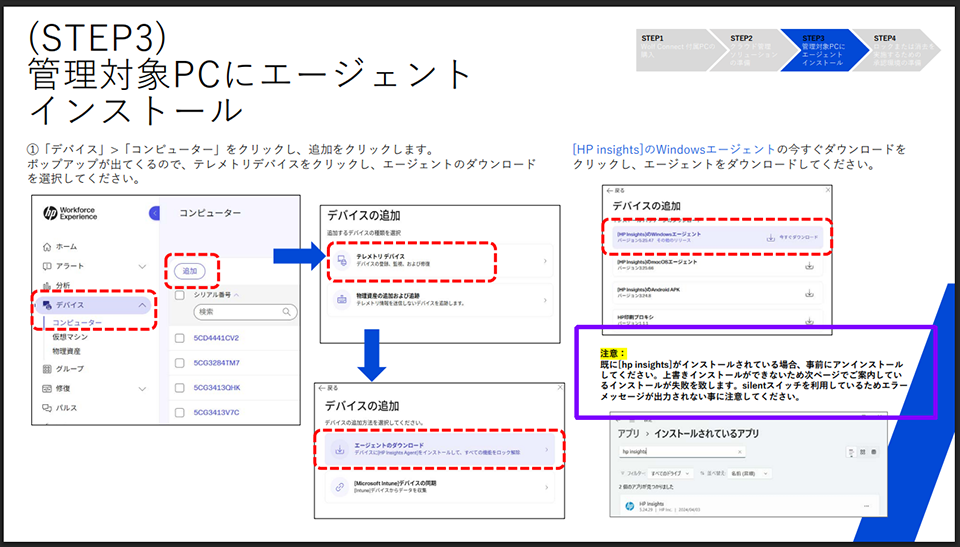Click 今すぐダウンロード for Windows agent
The image size is (960, 547).
(798, 238)
